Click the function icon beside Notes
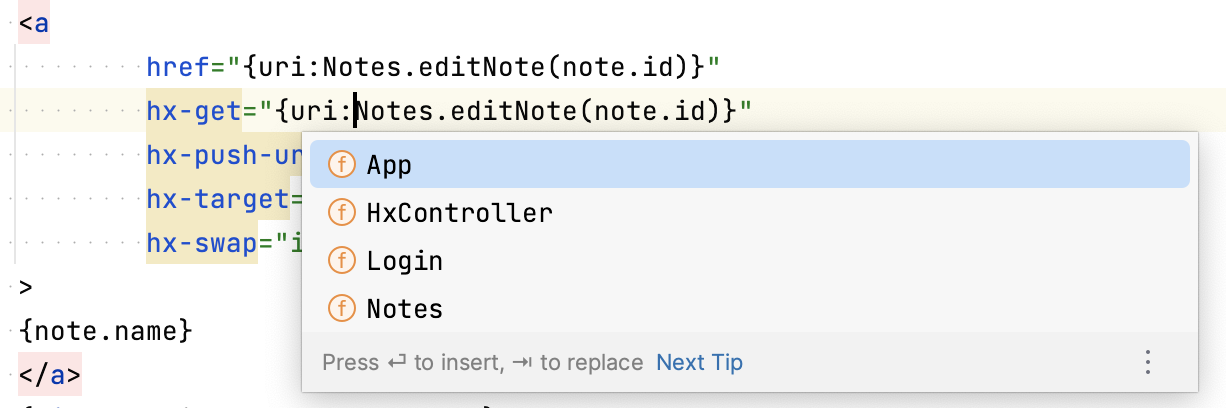 click(x=342, y=309)
